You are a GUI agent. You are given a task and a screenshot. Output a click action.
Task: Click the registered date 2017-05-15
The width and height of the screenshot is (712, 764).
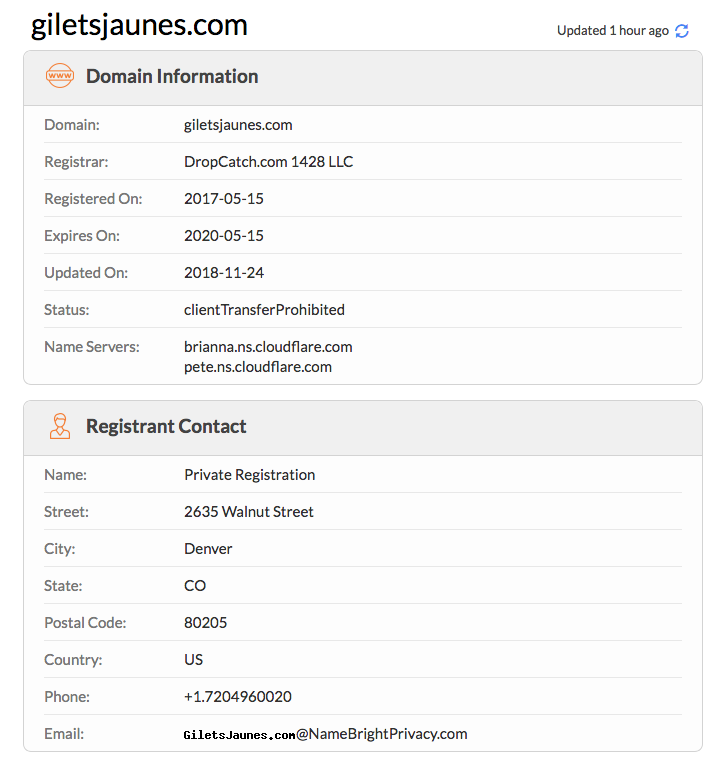tap(224, 199)
